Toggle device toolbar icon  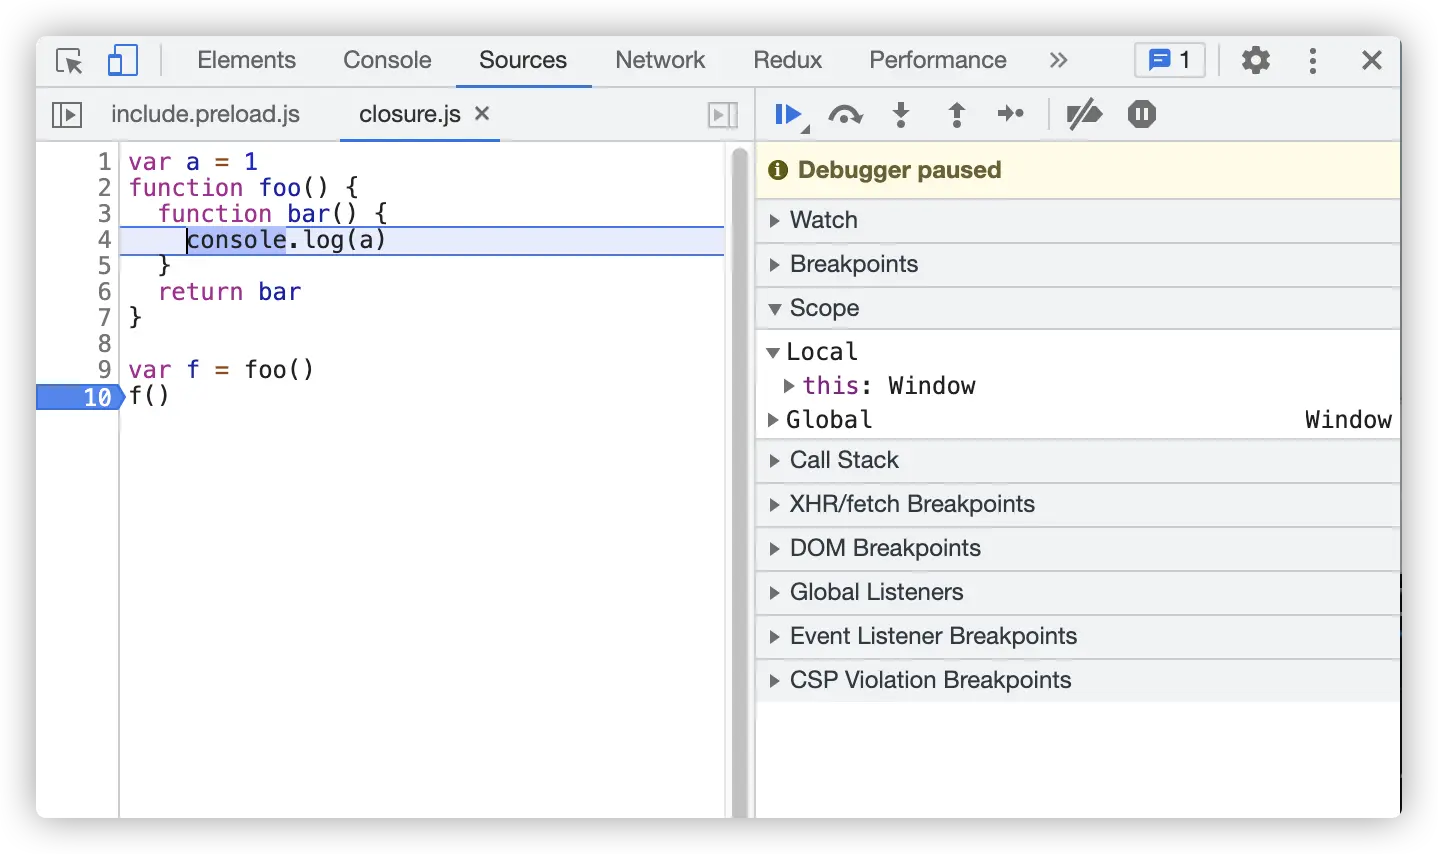(122, 61)
